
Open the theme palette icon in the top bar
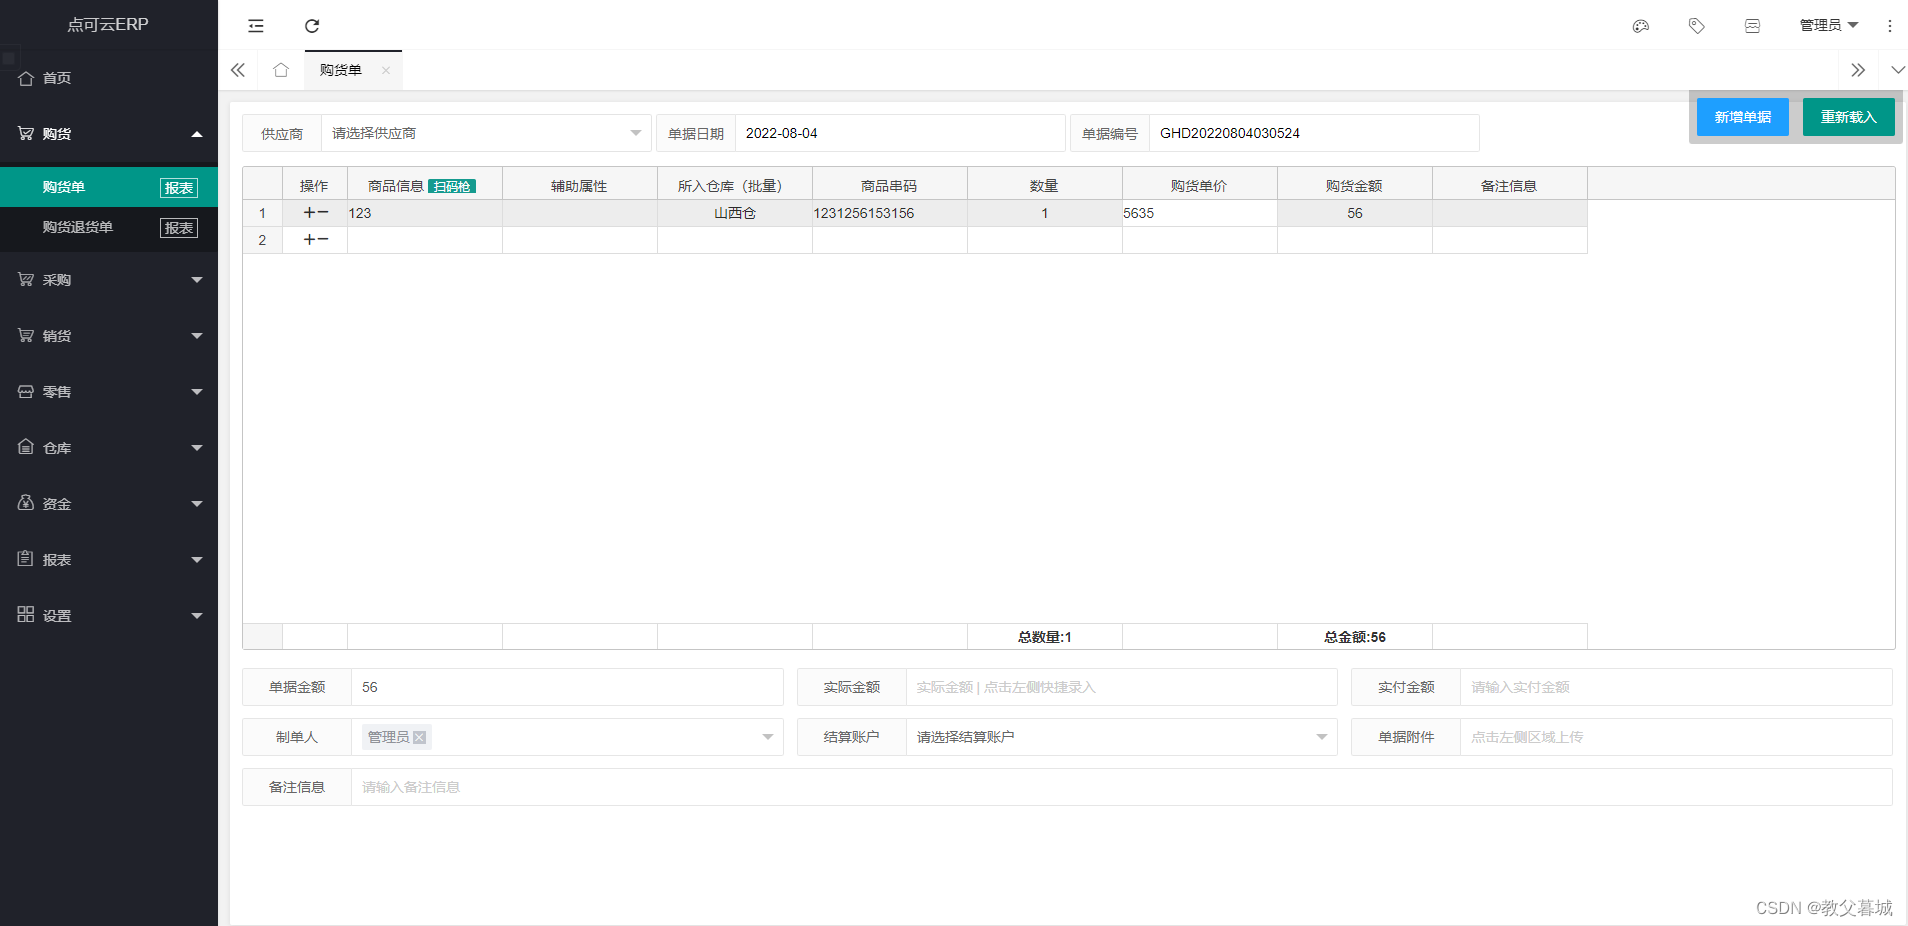(1641, 26)
